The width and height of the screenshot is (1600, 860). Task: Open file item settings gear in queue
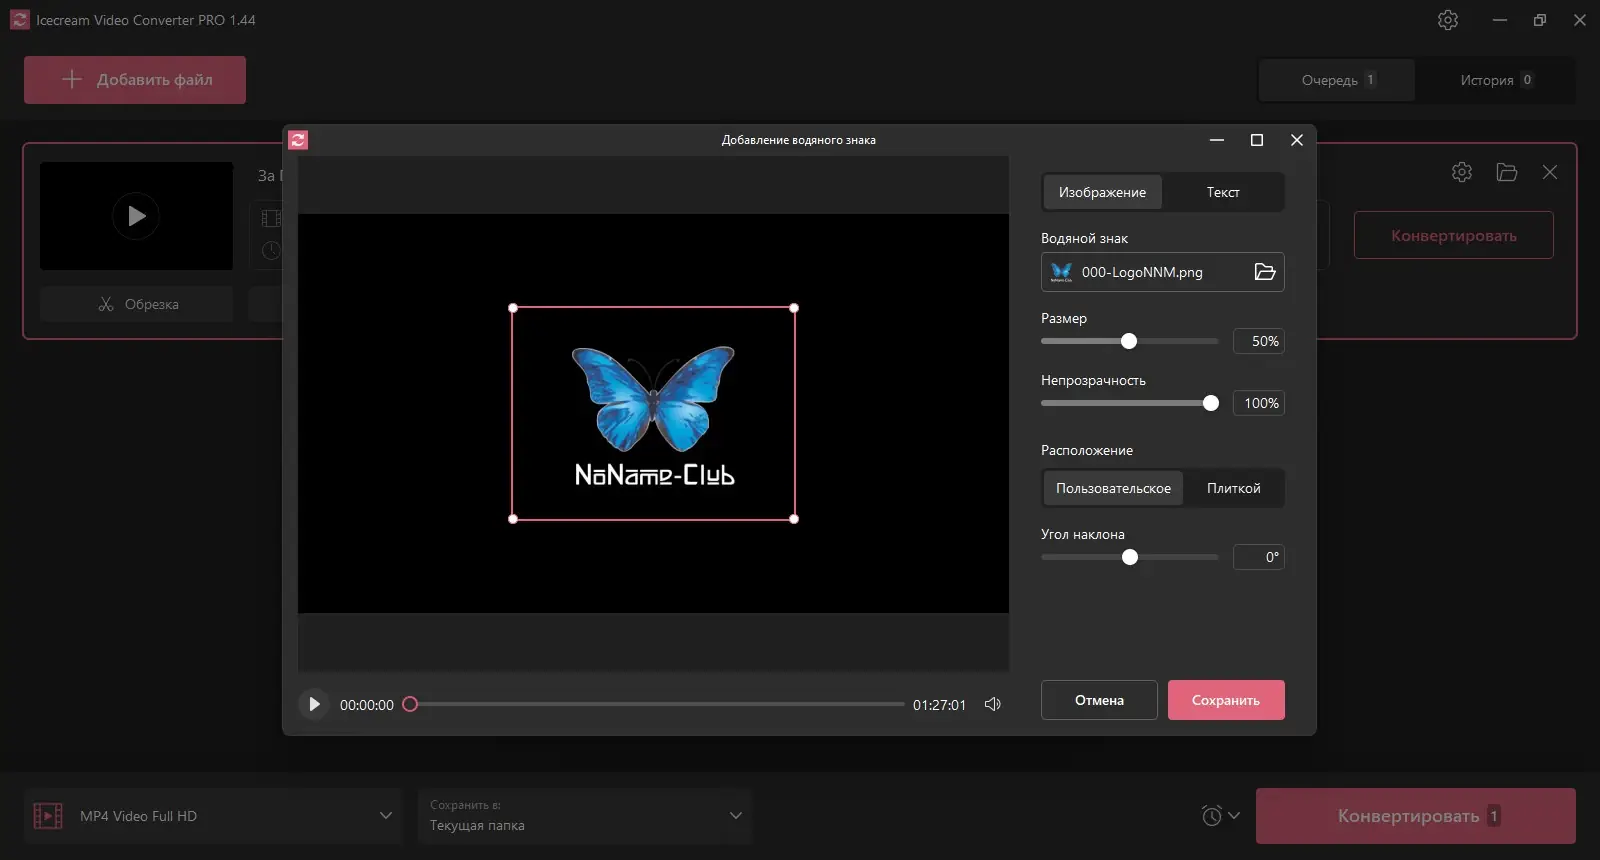pos(1462,172)
